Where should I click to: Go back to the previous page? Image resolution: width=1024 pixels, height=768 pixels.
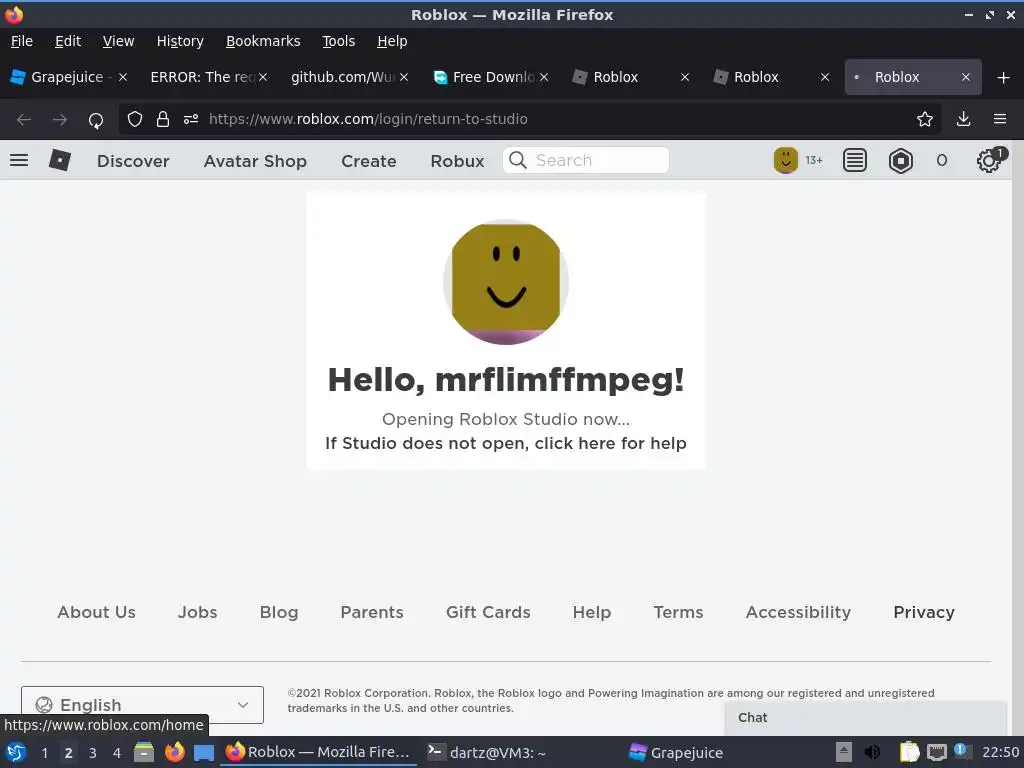pos(24,120)
